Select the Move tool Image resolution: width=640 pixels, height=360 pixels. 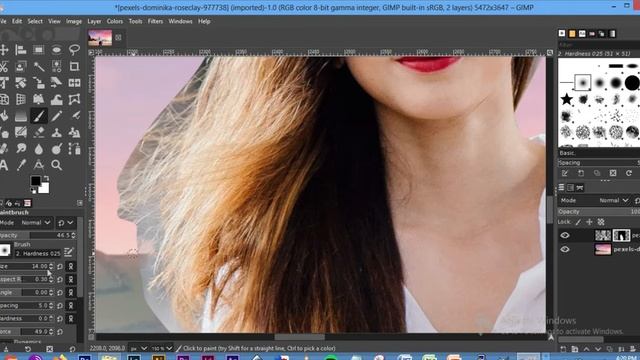pos(4,50)
